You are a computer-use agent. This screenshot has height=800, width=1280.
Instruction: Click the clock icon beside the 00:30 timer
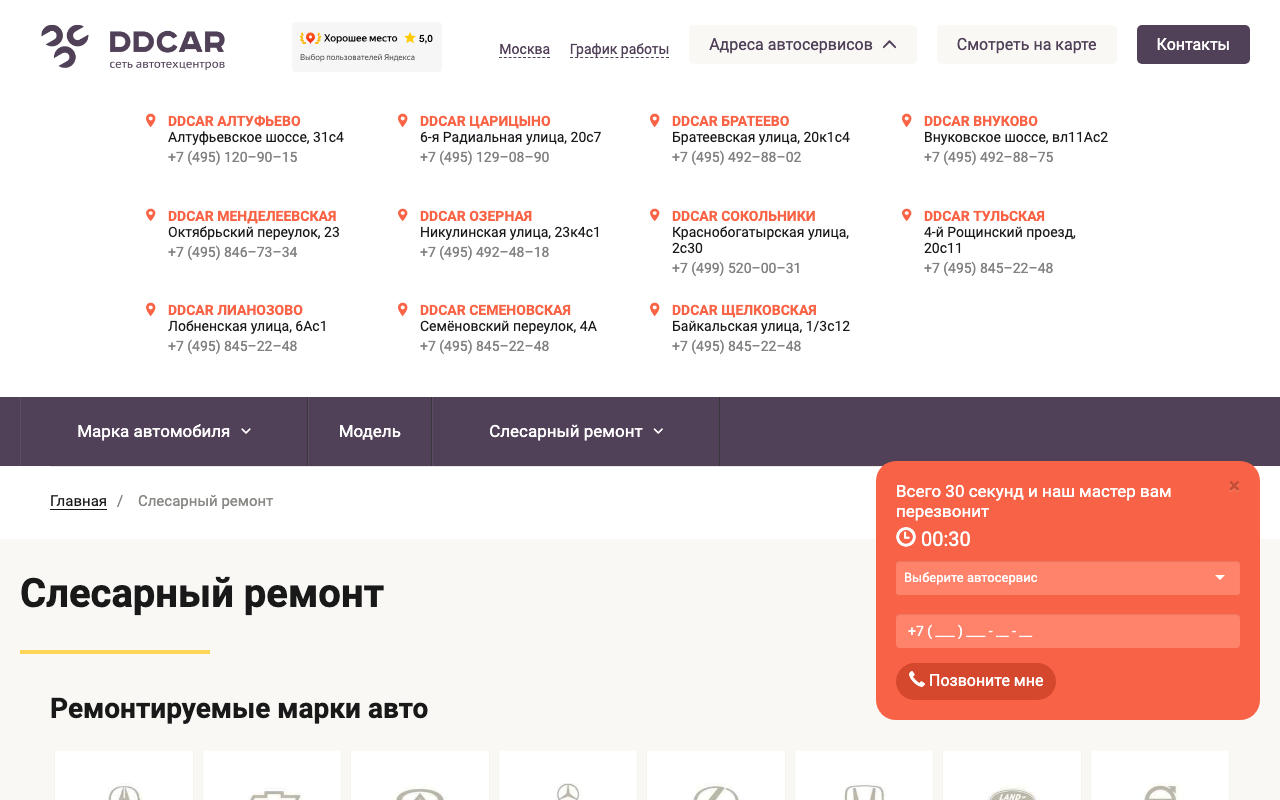pos(906,537)
